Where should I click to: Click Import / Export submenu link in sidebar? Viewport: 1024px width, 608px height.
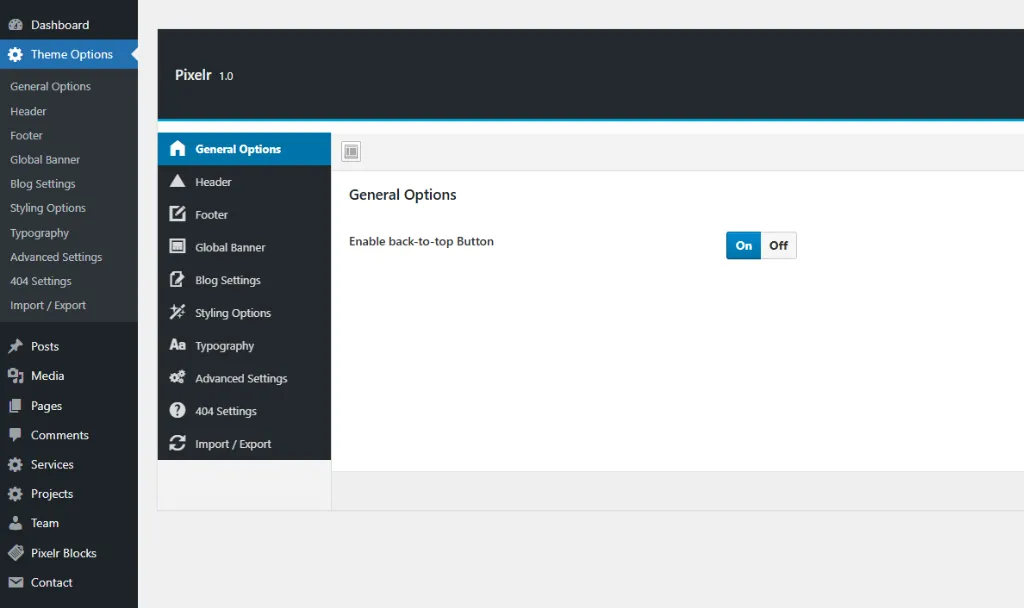point(48,306)
